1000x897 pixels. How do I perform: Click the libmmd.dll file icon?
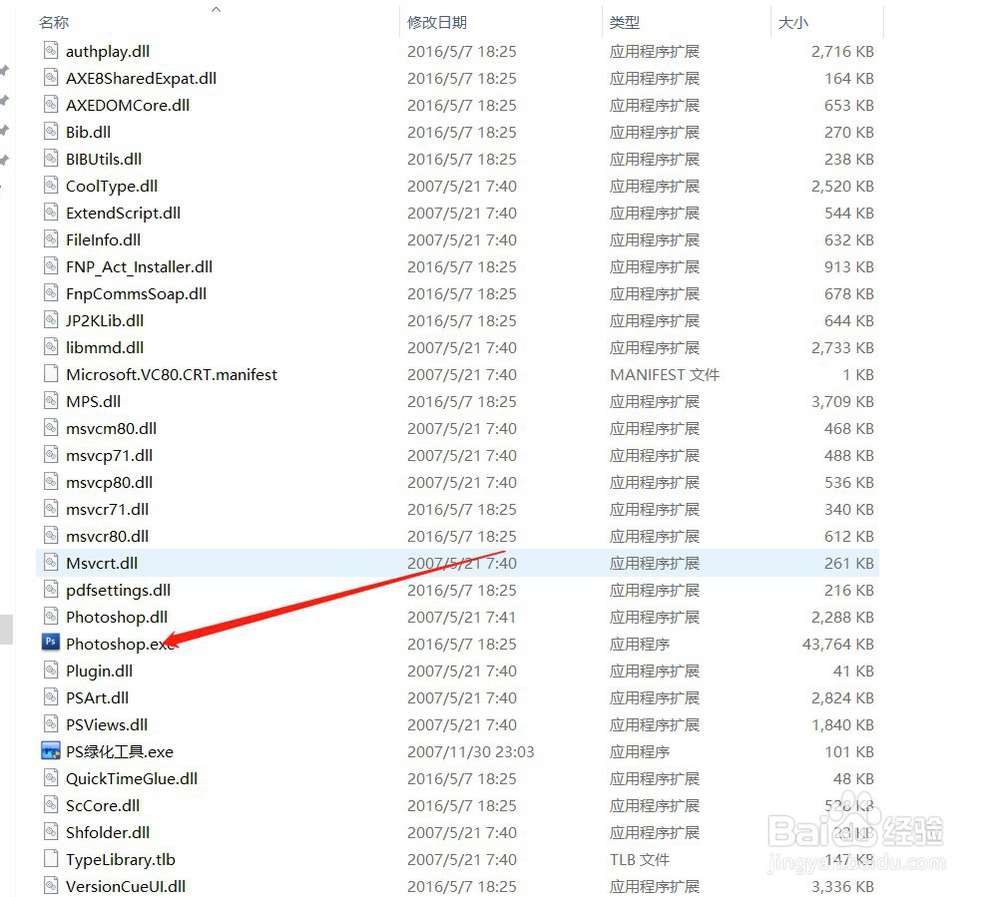pyautogui.click(x=51, y=346)
